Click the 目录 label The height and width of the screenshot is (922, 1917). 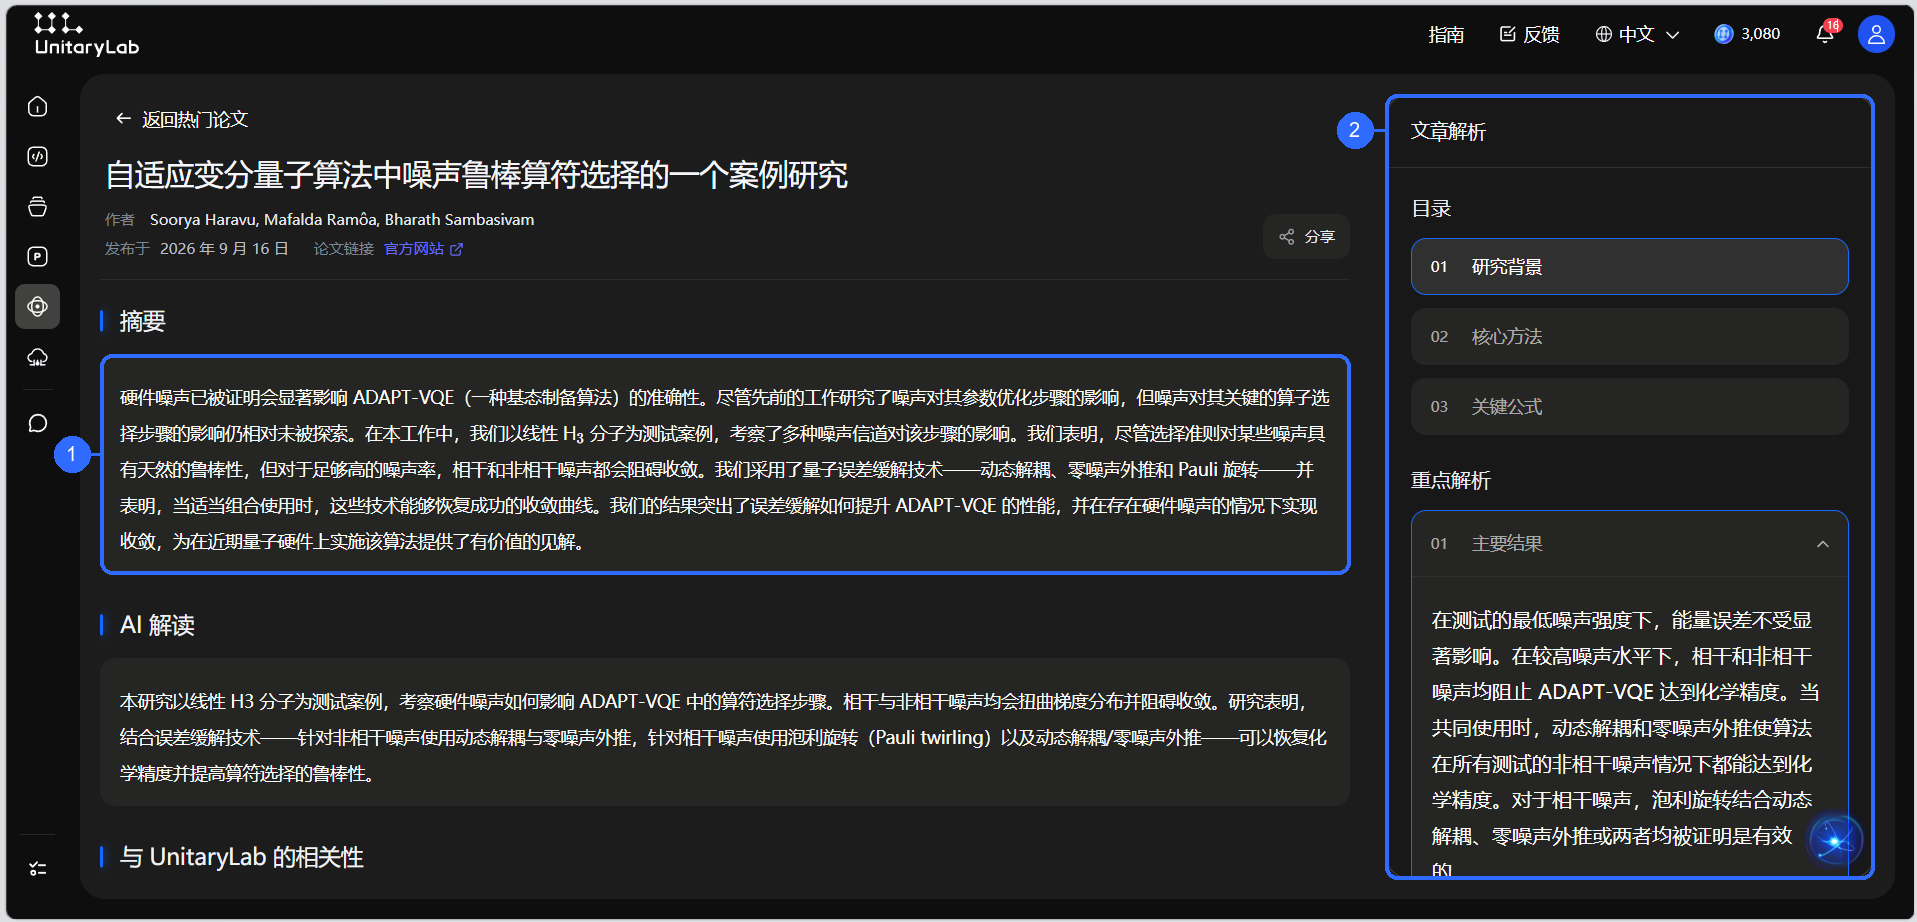tap(1431, 209)
